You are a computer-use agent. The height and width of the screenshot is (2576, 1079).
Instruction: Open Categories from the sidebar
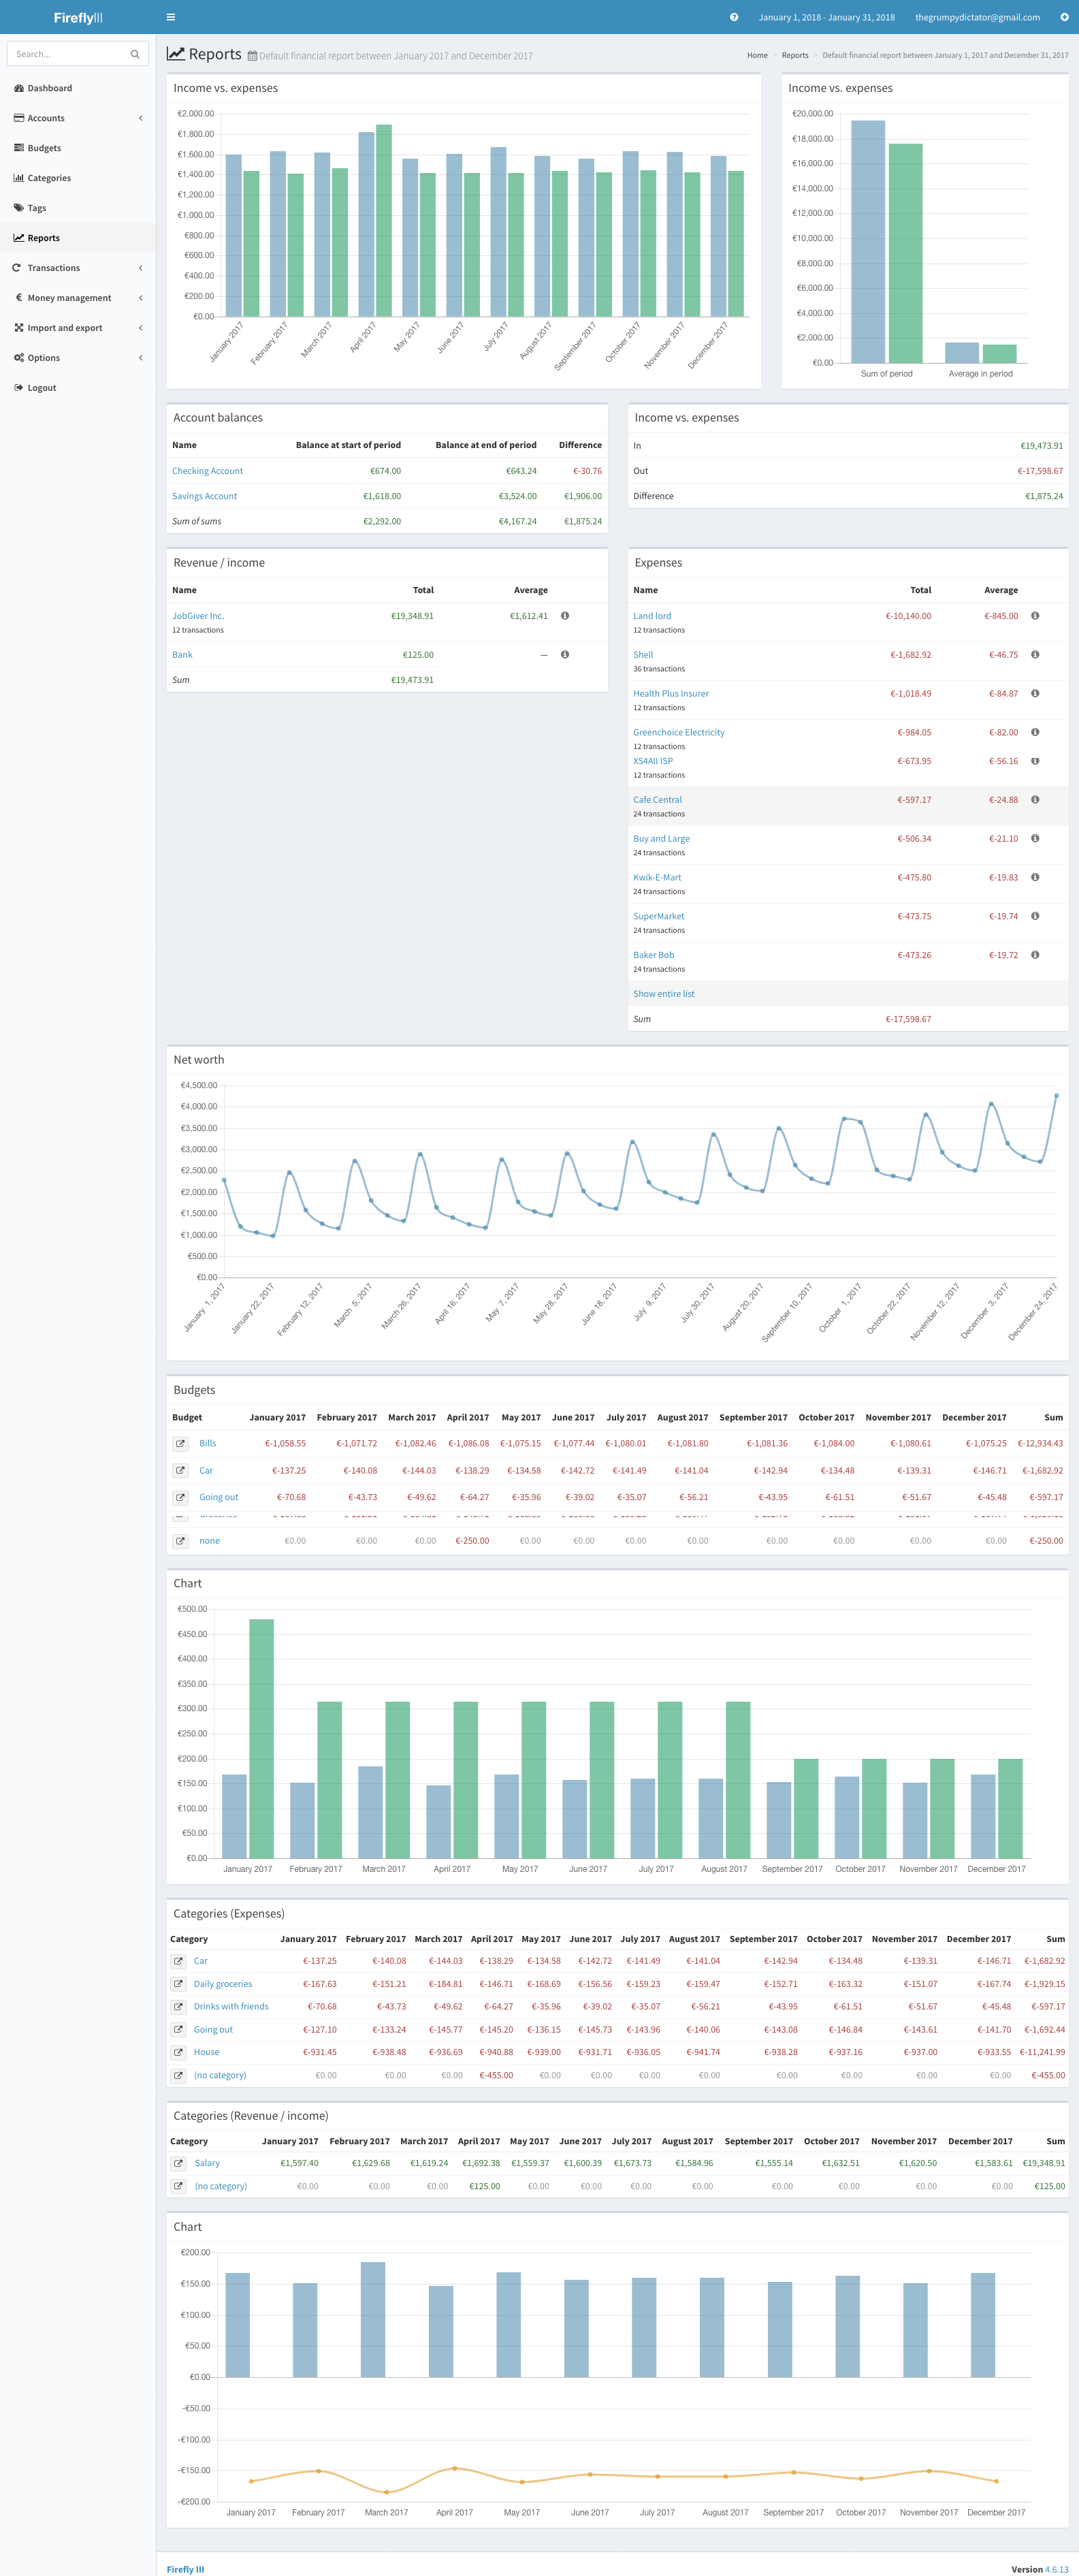tap(49, 178)
